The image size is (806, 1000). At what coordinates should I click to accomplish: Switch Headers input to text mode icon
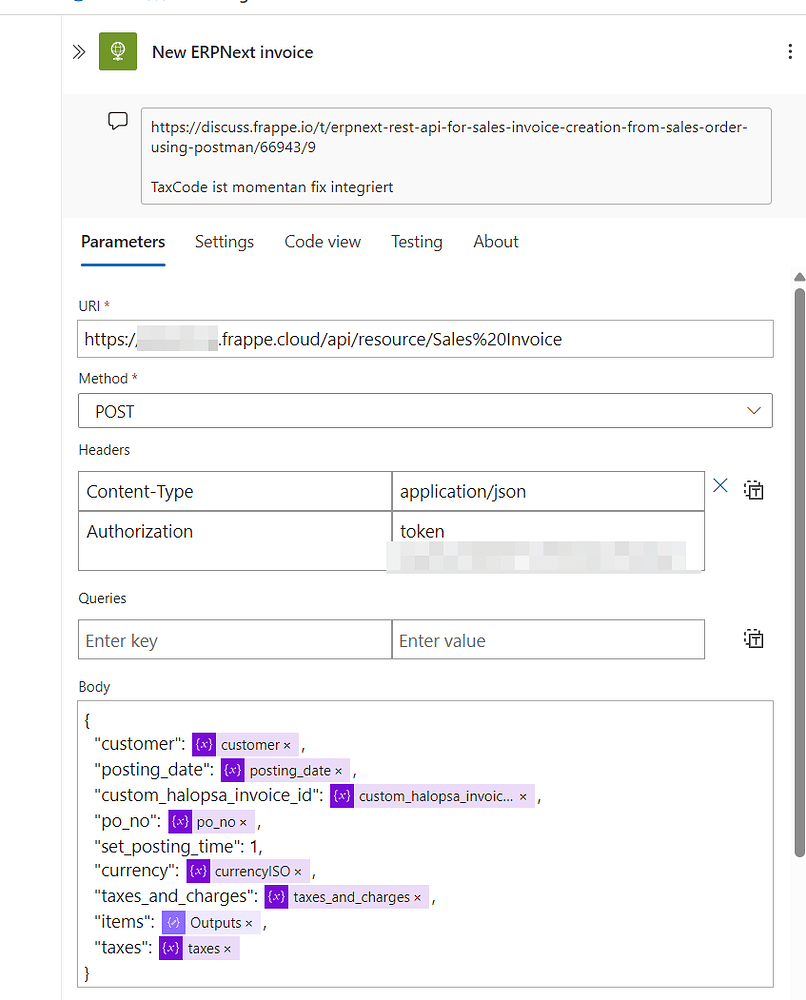point(753,489)
